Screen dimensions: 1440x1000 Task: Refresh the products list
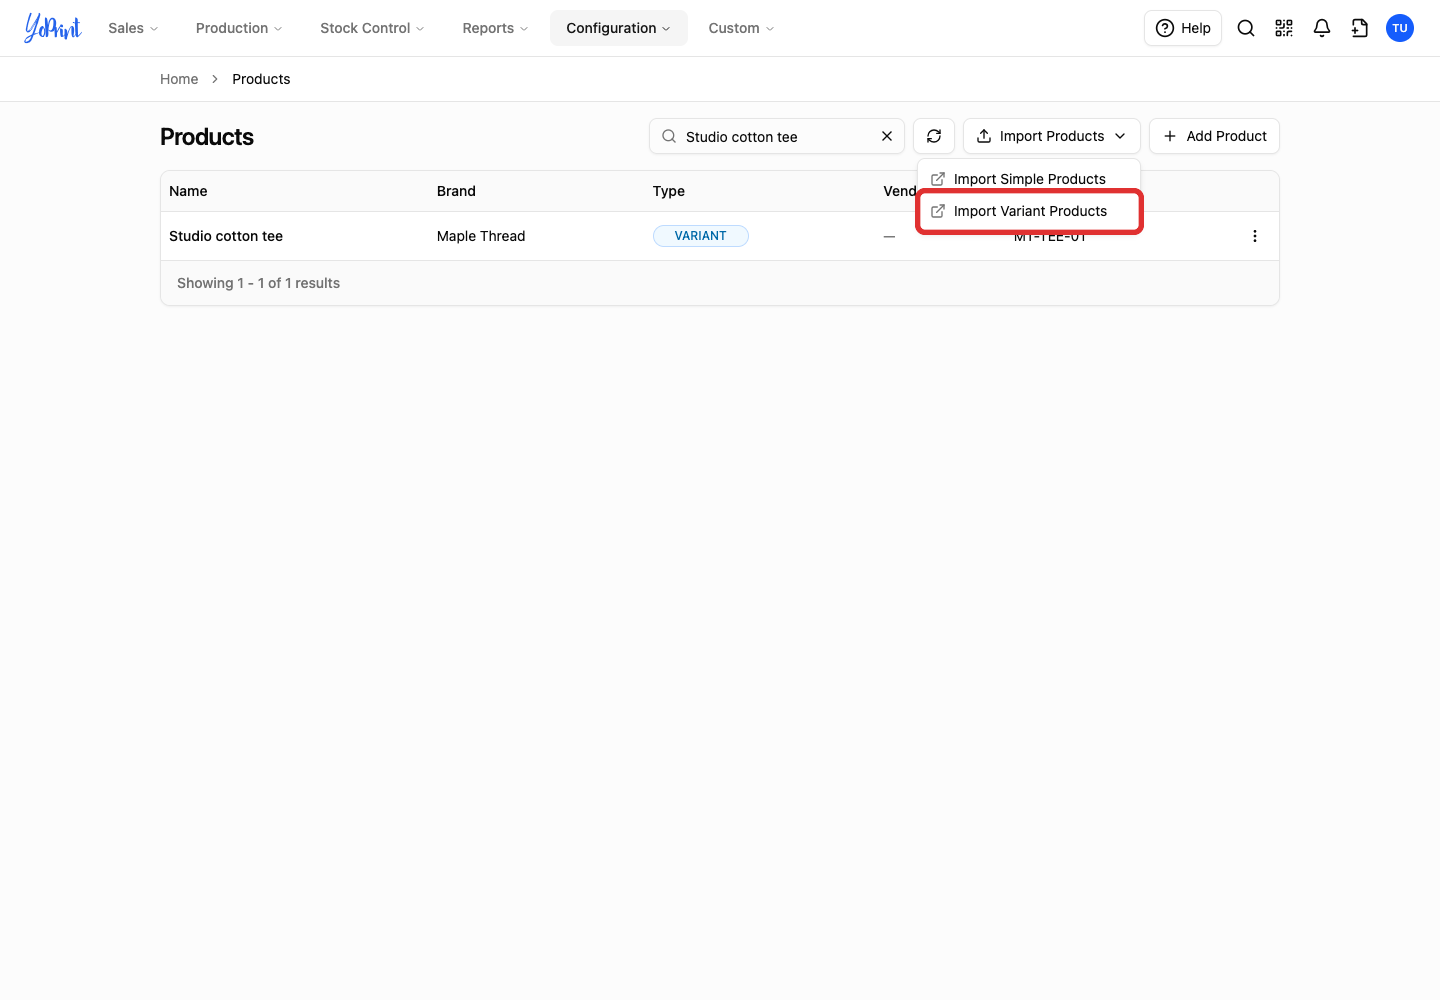pos(934,136)
